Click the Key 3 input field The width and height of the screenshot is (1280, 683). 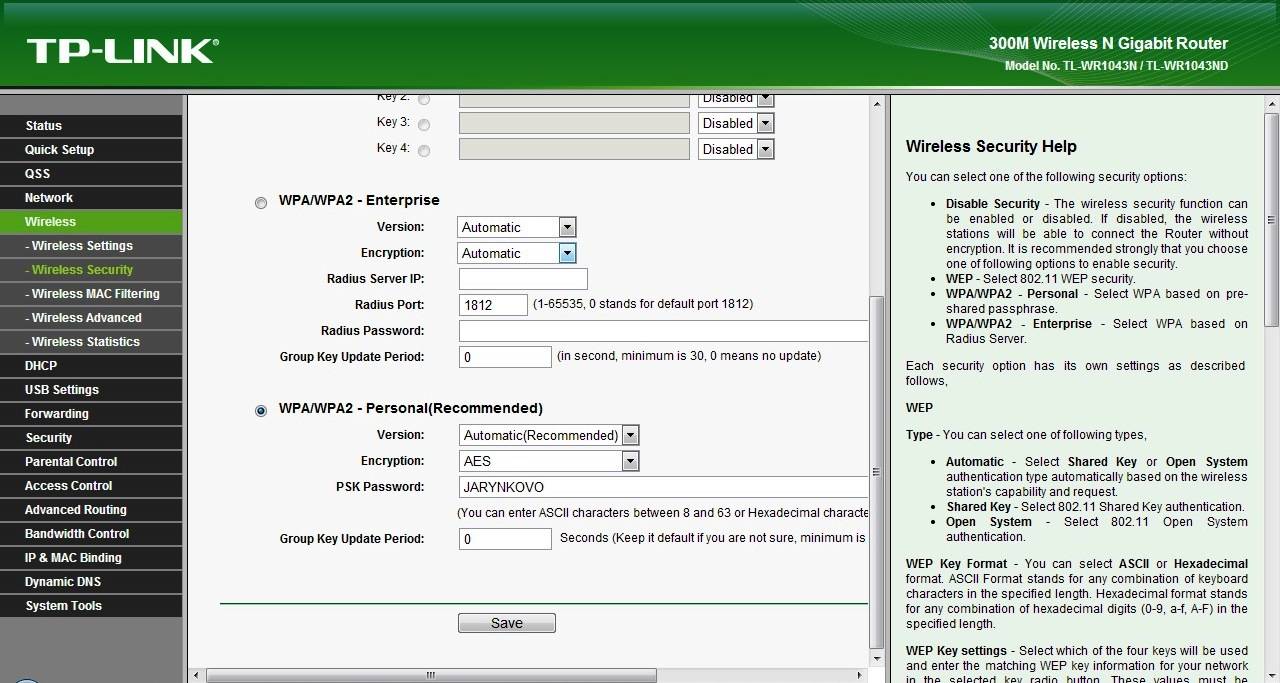574,123
